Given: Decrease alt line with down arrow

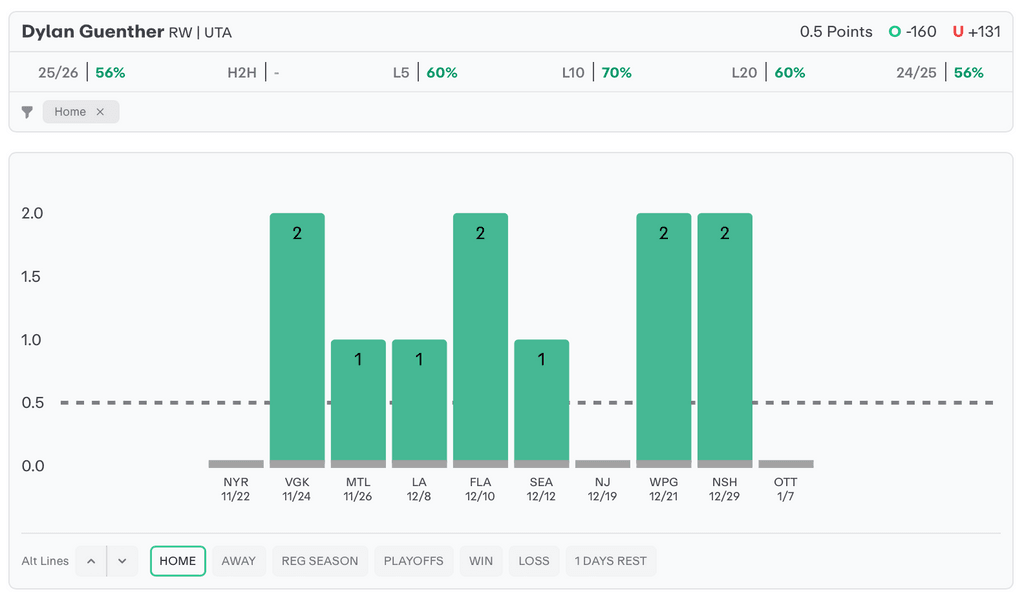Looking at the screenshot, I should (122, 561).
